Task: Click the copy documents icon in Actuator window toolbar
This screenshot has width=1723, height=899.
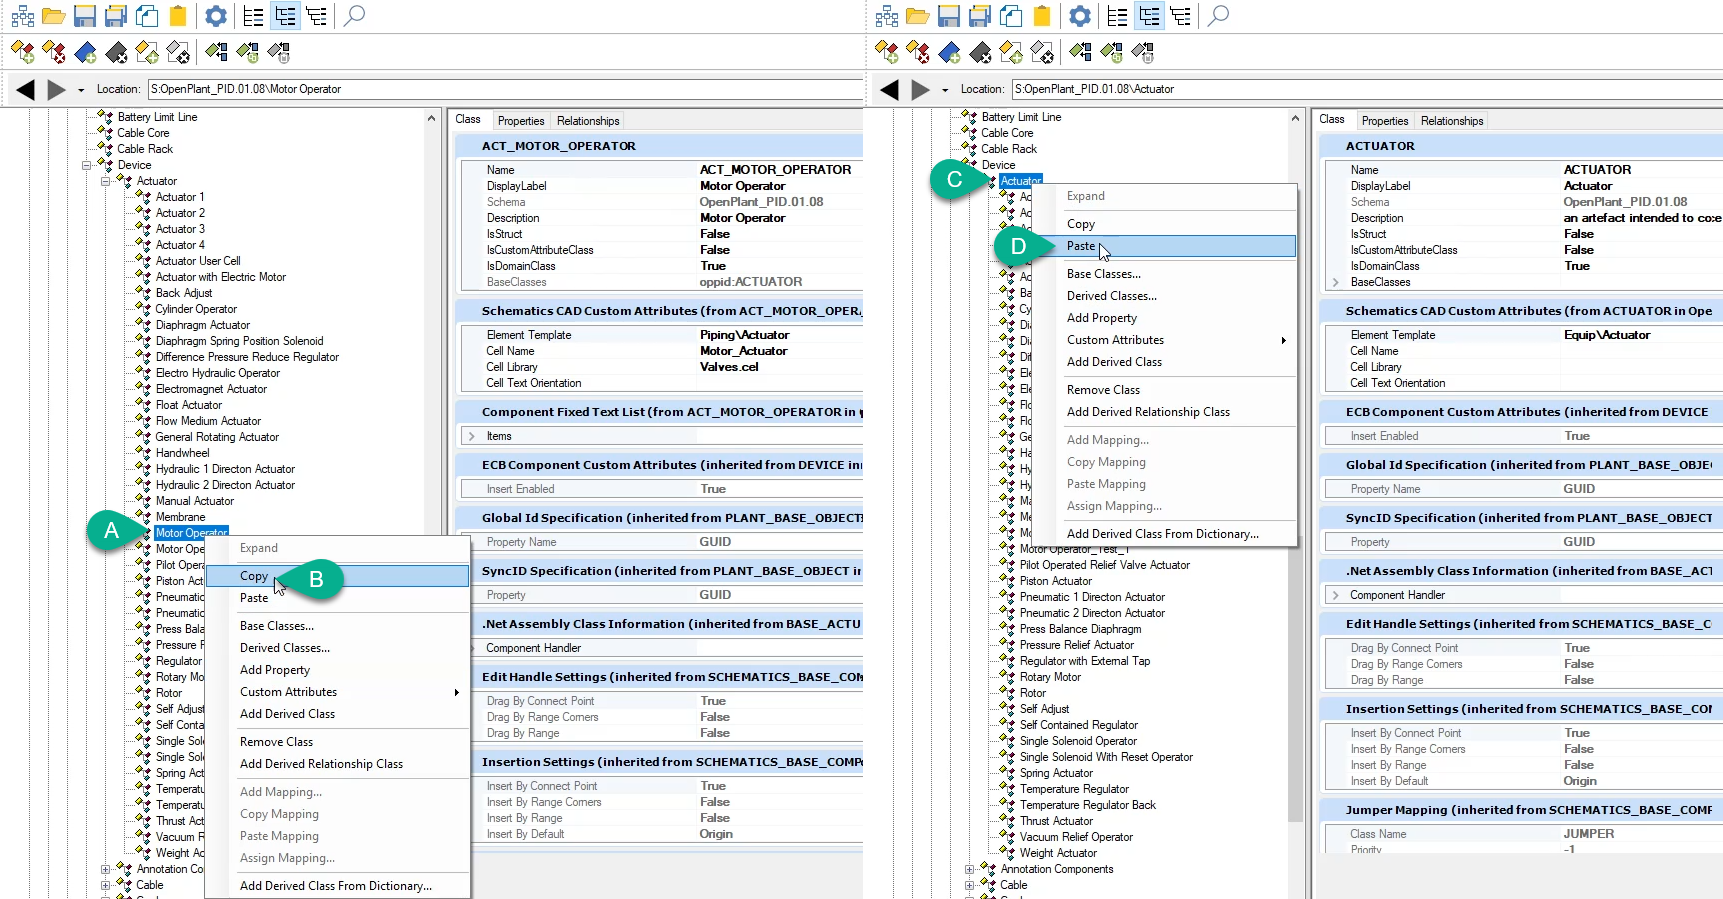Action: point(1011,16)
